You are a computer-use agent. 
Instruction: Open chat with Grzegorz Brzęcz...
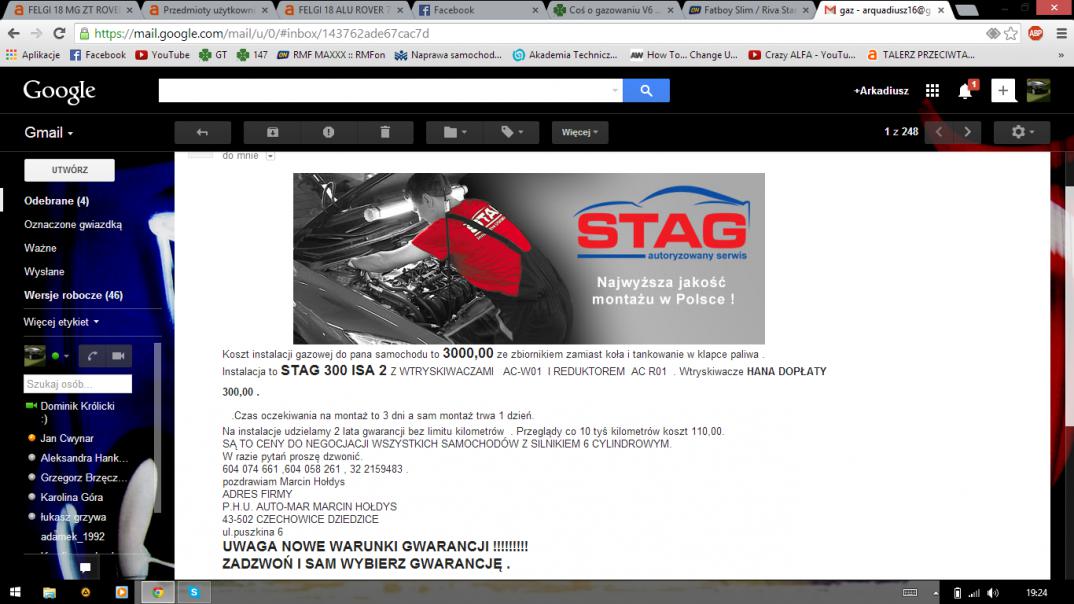[x=83, y=478]
